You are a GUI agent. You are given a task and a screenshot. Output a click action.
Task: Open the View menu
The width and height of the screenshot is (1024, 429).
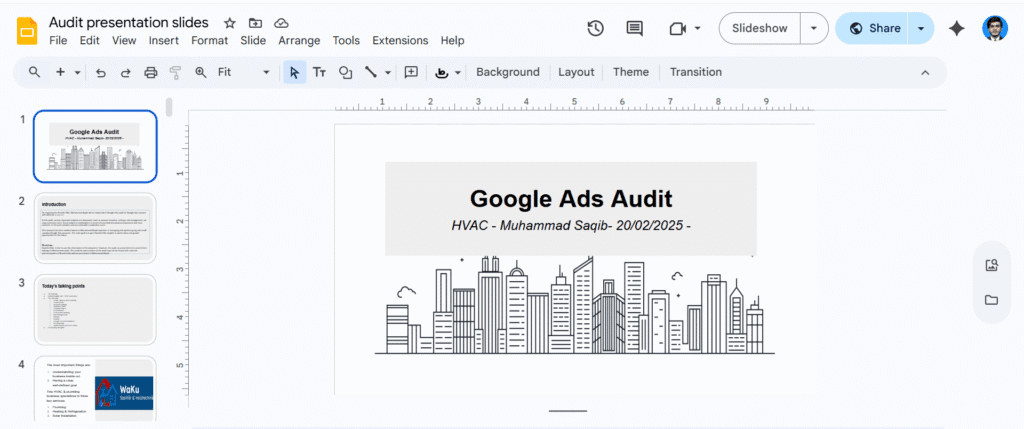point(124,40)
